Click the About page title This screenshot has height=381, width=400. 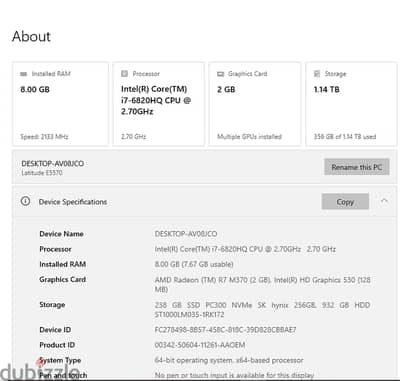31,36
